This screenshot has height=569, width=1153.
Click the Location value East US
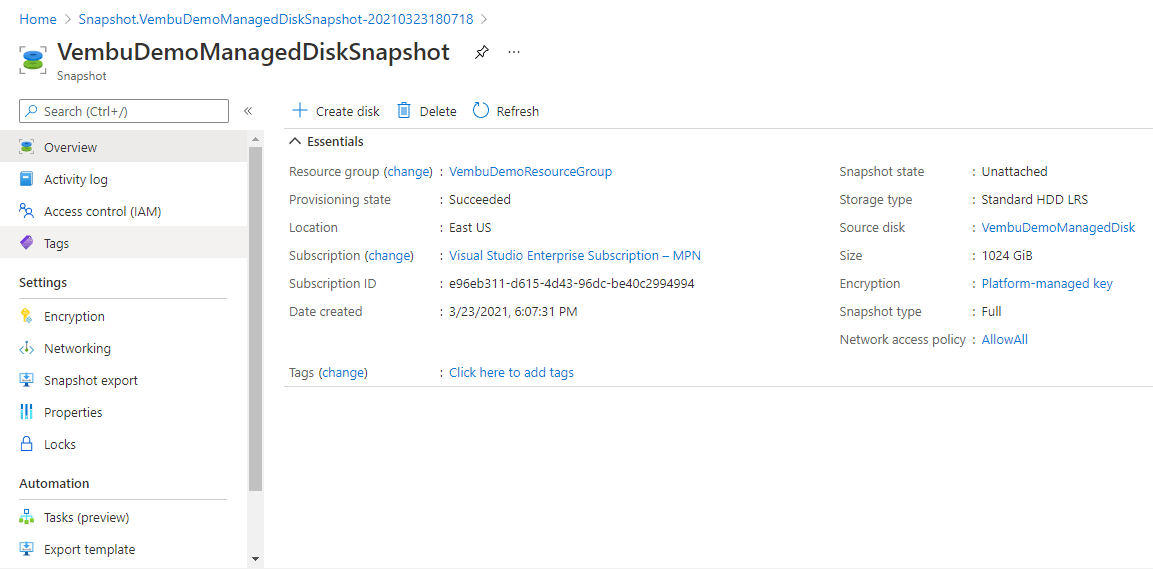470,227
